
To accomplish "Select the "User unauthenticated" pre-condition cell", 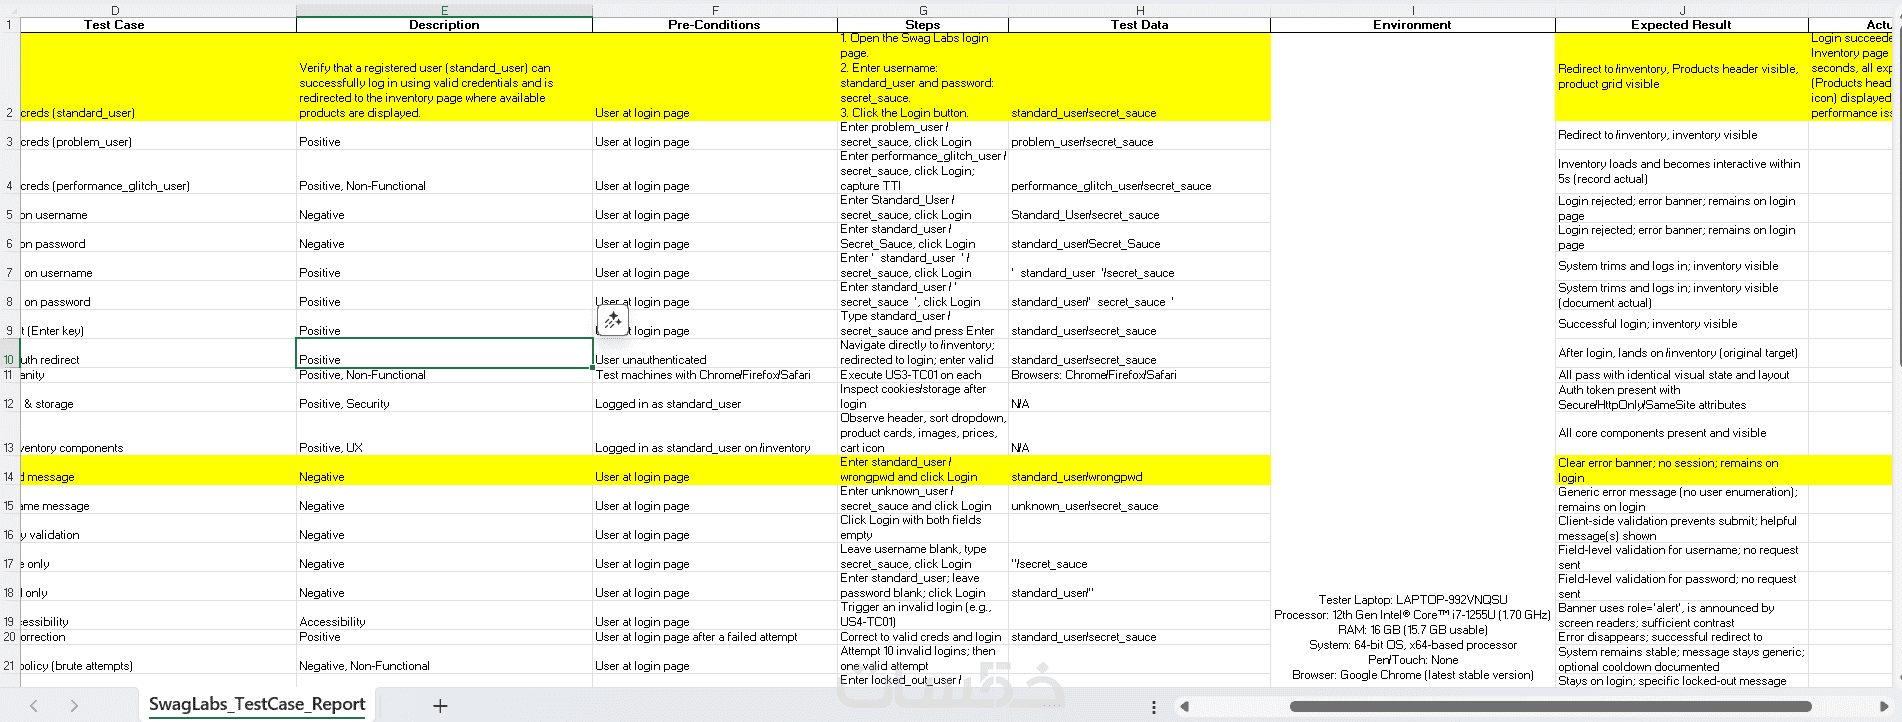I will coord(715,353).
